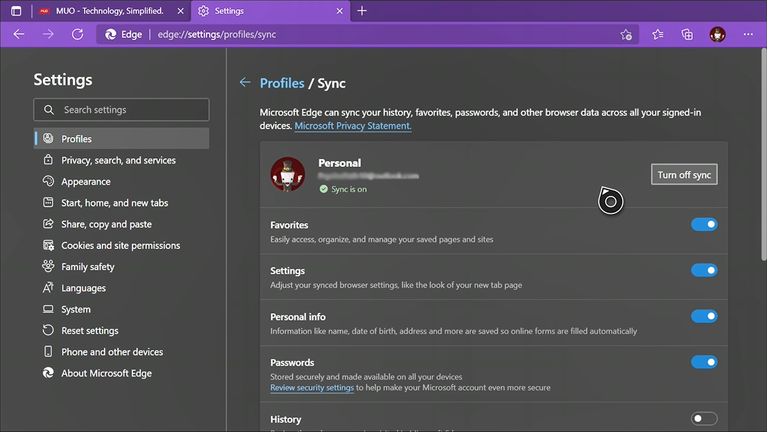
Task: Click the page vertical scrollbar
Action: tap(764, 154)
